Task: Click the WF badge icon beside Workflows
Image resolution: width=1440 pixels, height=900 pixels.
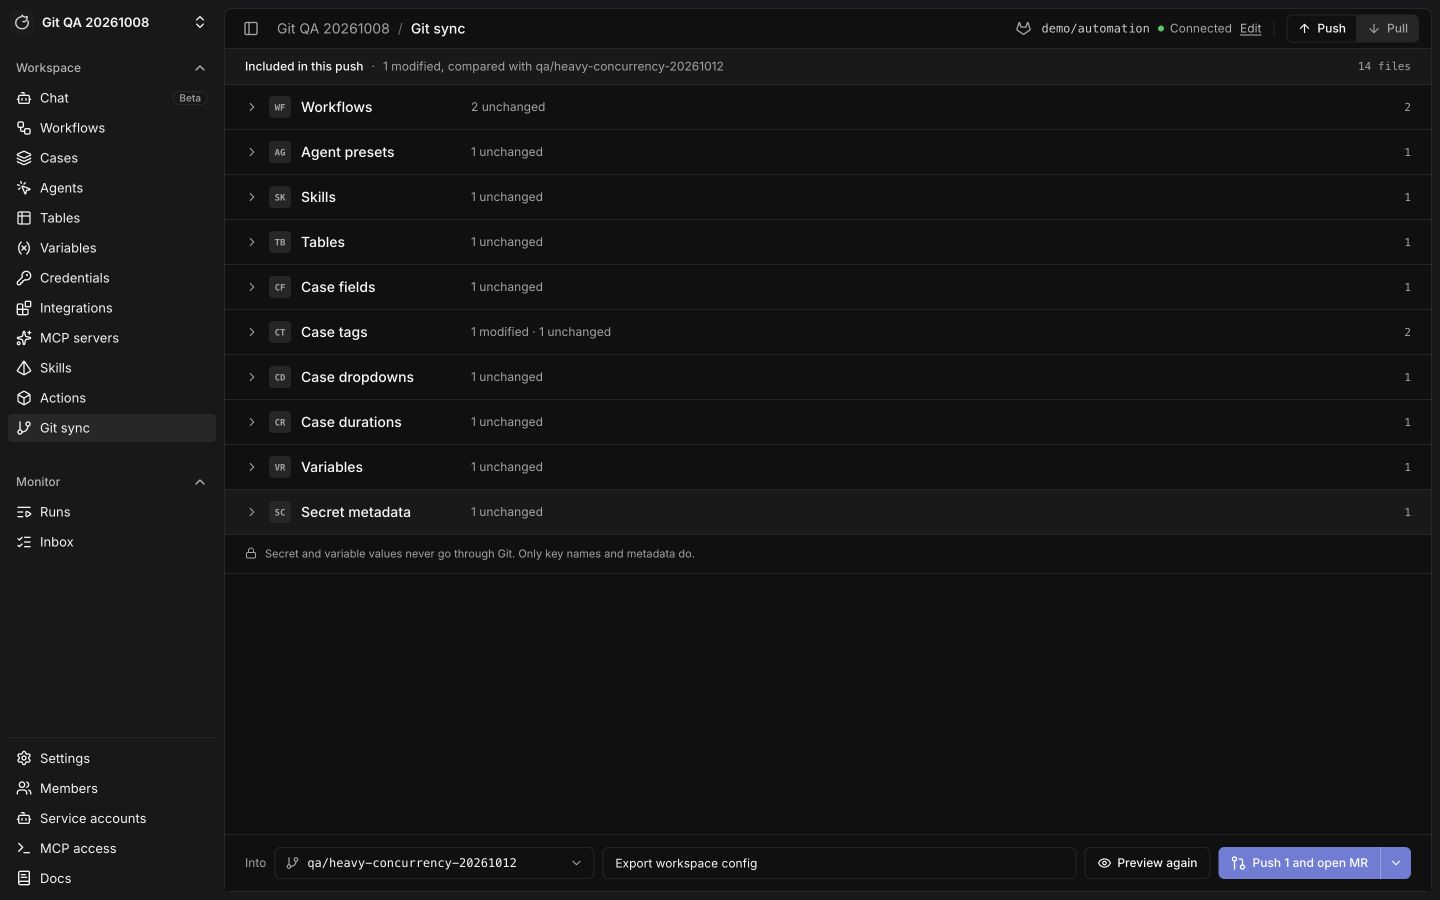Action: click(x=280, y=107)
